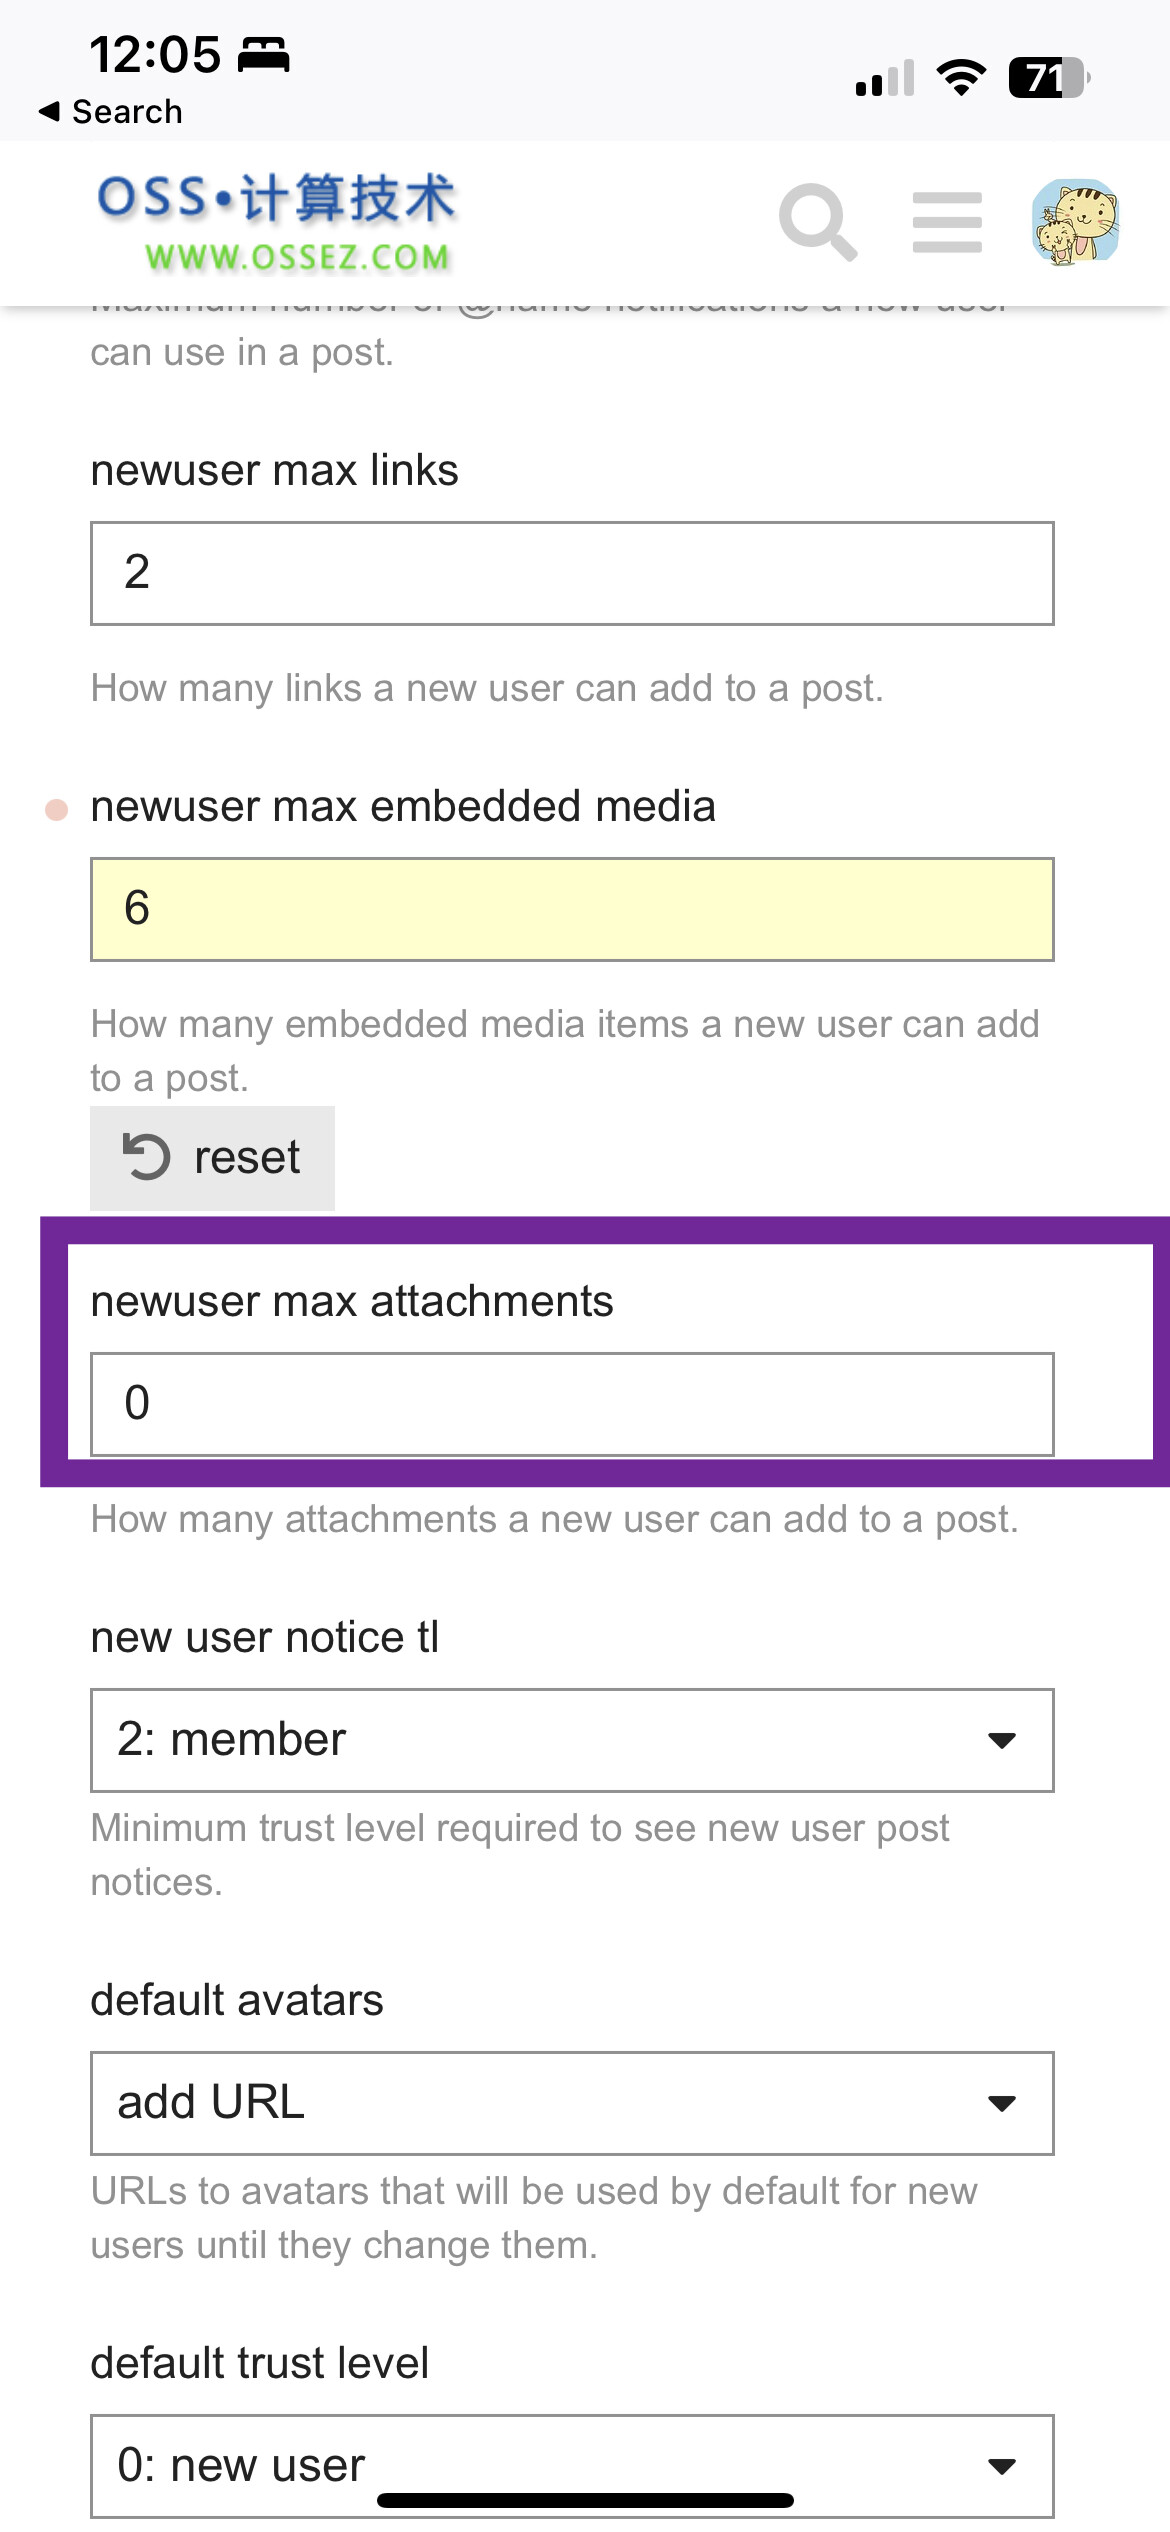The image size is (1170, 2532).
Task: Open the hamburger menu
Action: tap(947, 222)
